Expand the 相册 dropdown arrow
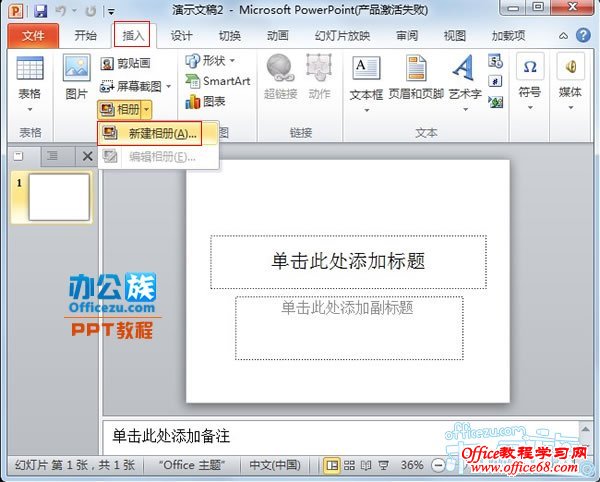This screenshot has height=482, width=600. (147, 110)
